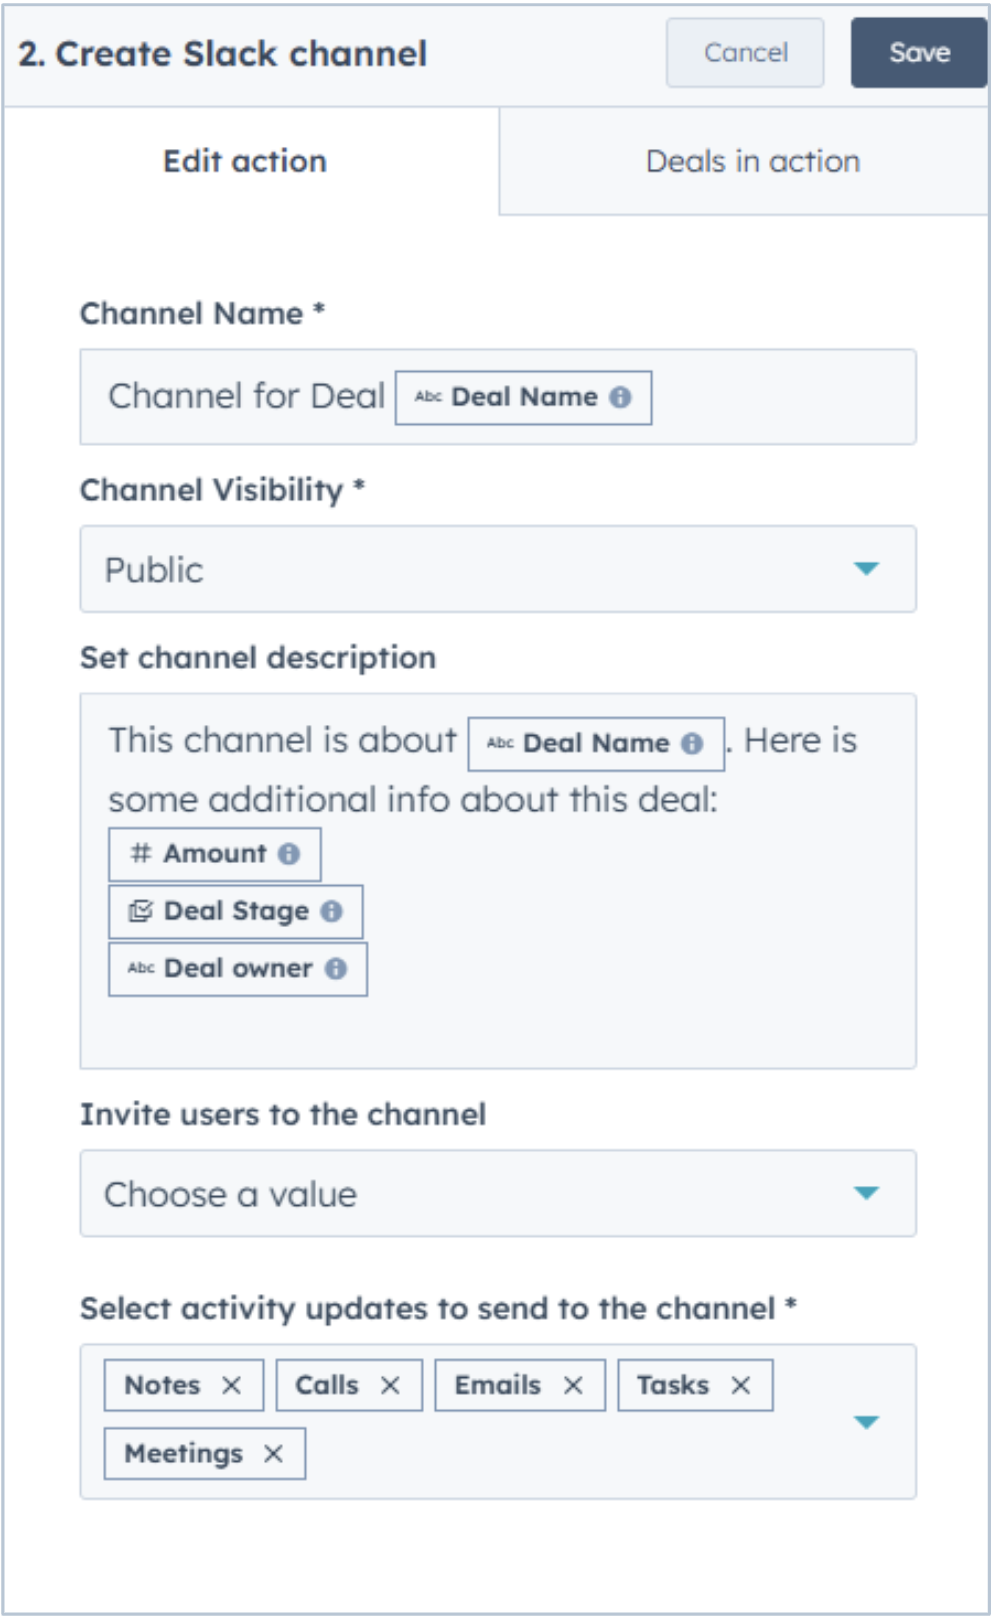This screenshot has height=1618, width=992.
Task: Click info icon on Amount token
Action: (289, 854)
